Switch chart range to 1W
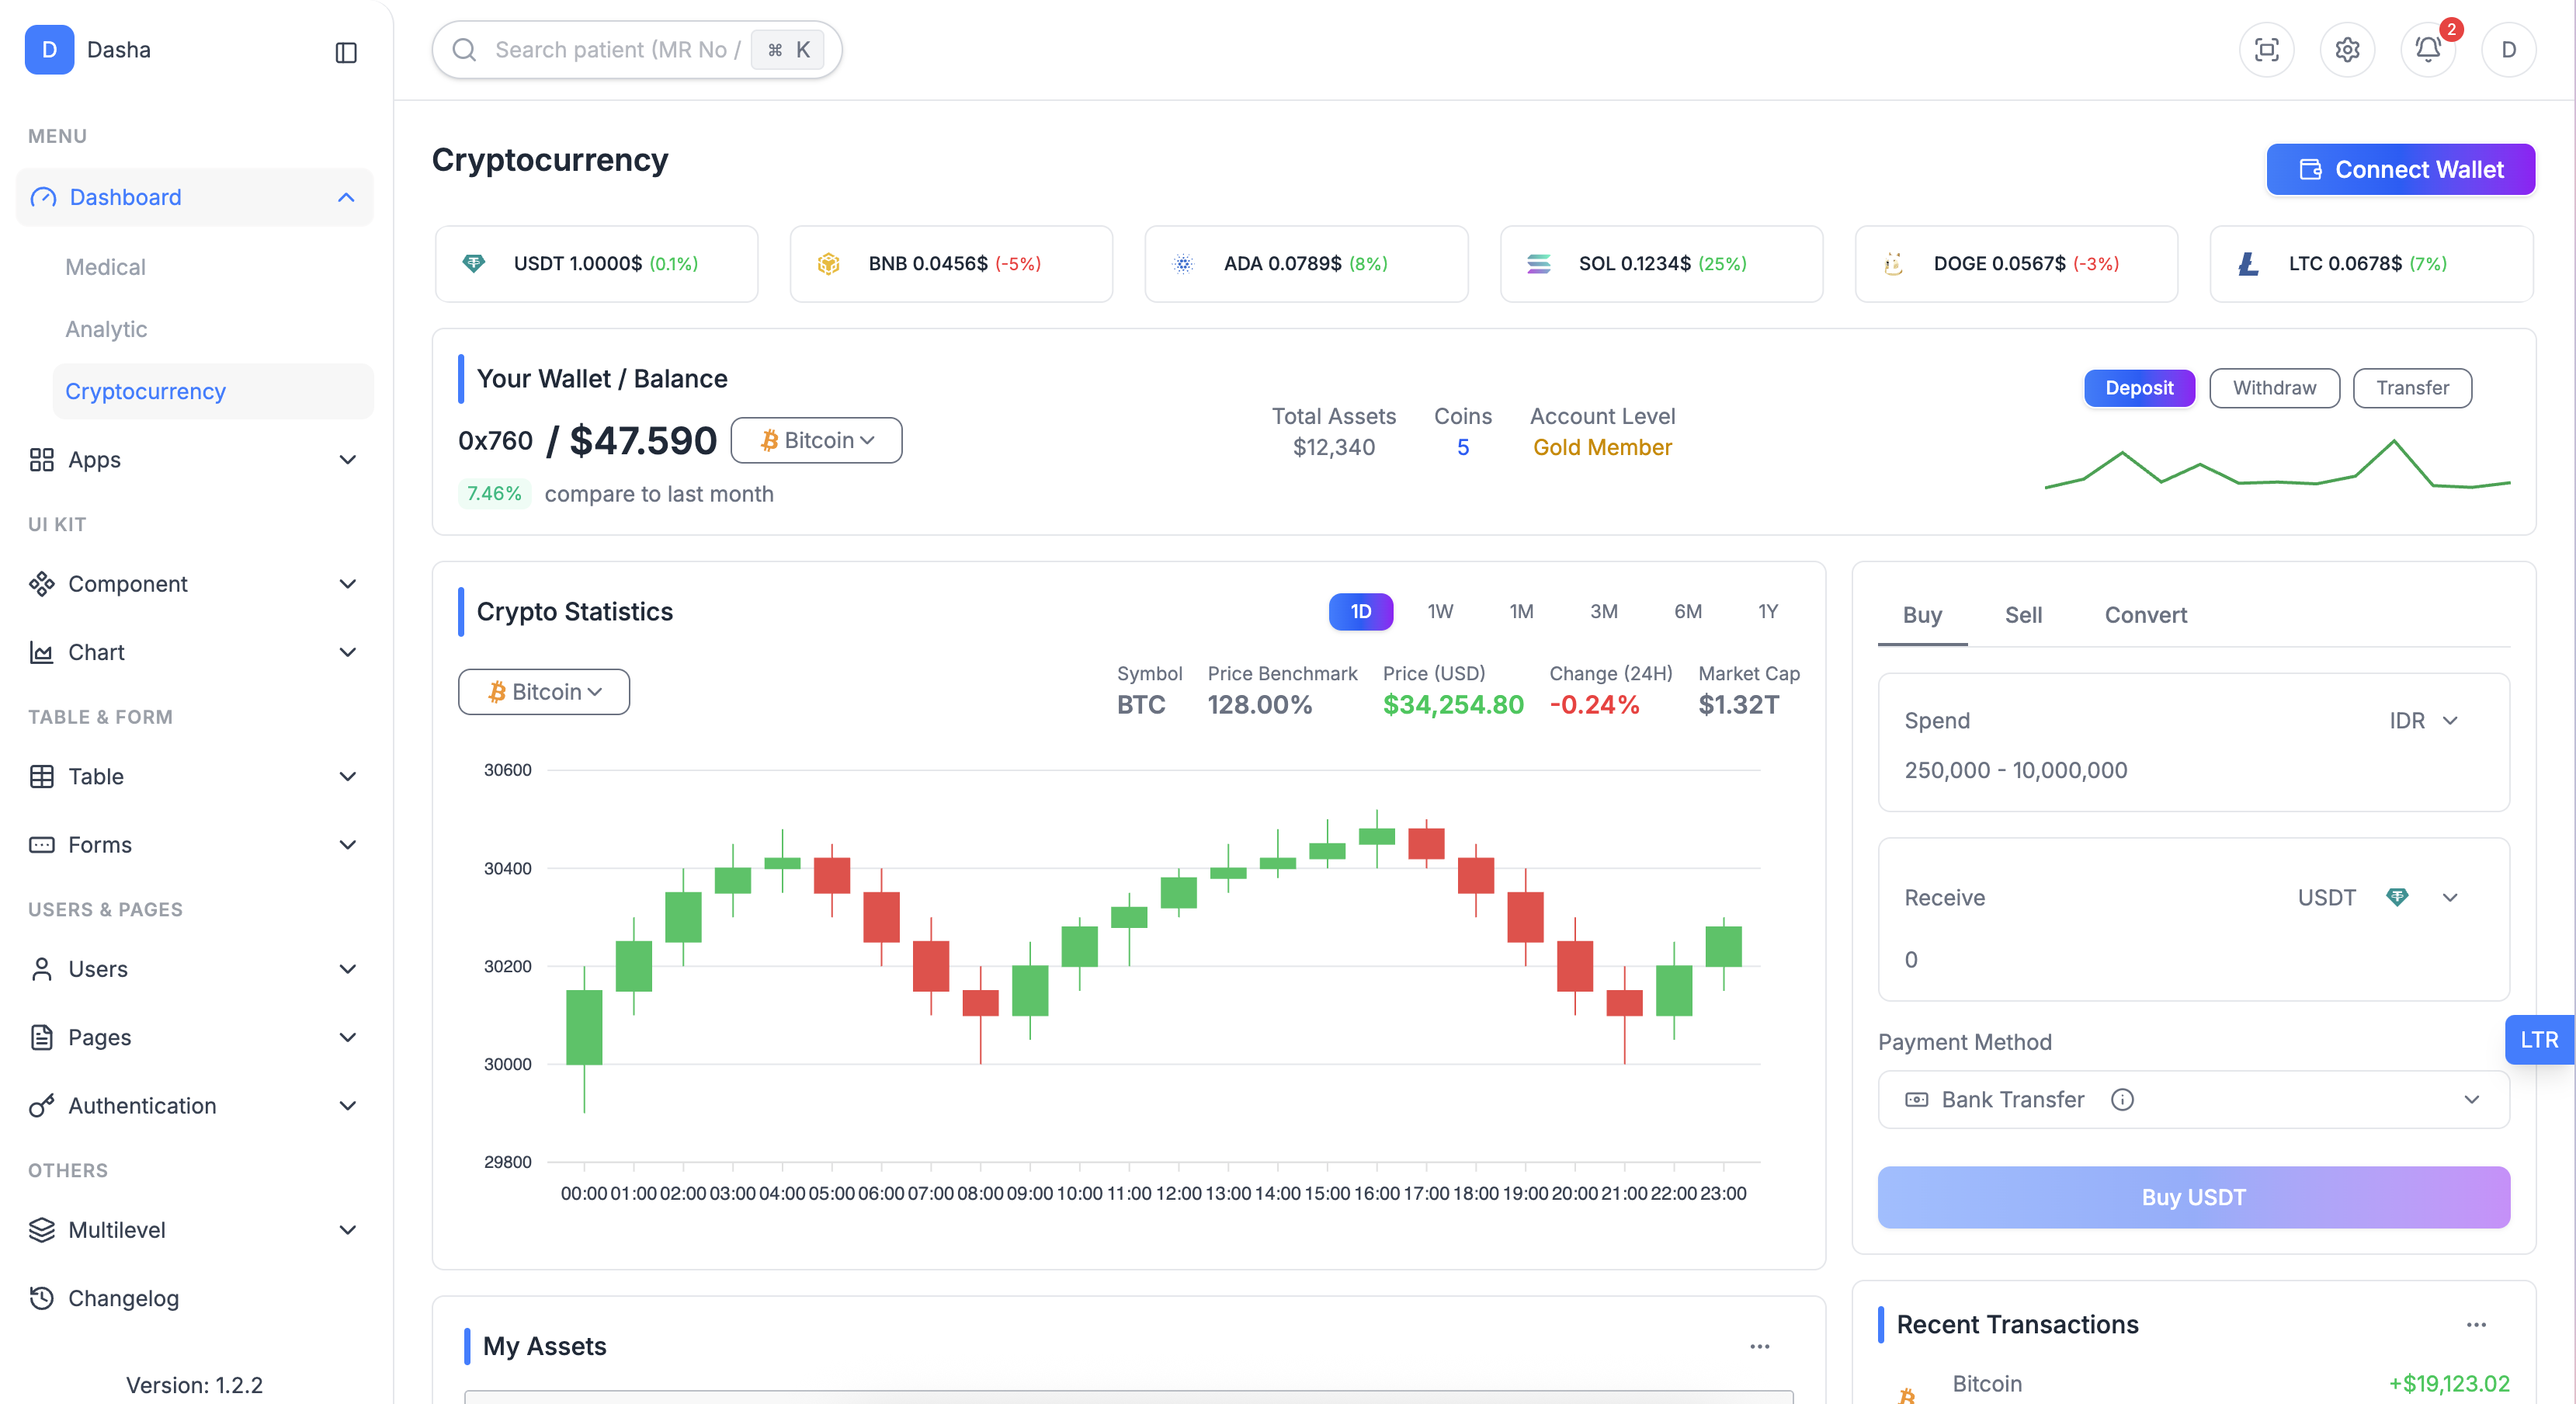Image resolution: width=2576 pixels, height=1404 pixels. pos(1440,612)
